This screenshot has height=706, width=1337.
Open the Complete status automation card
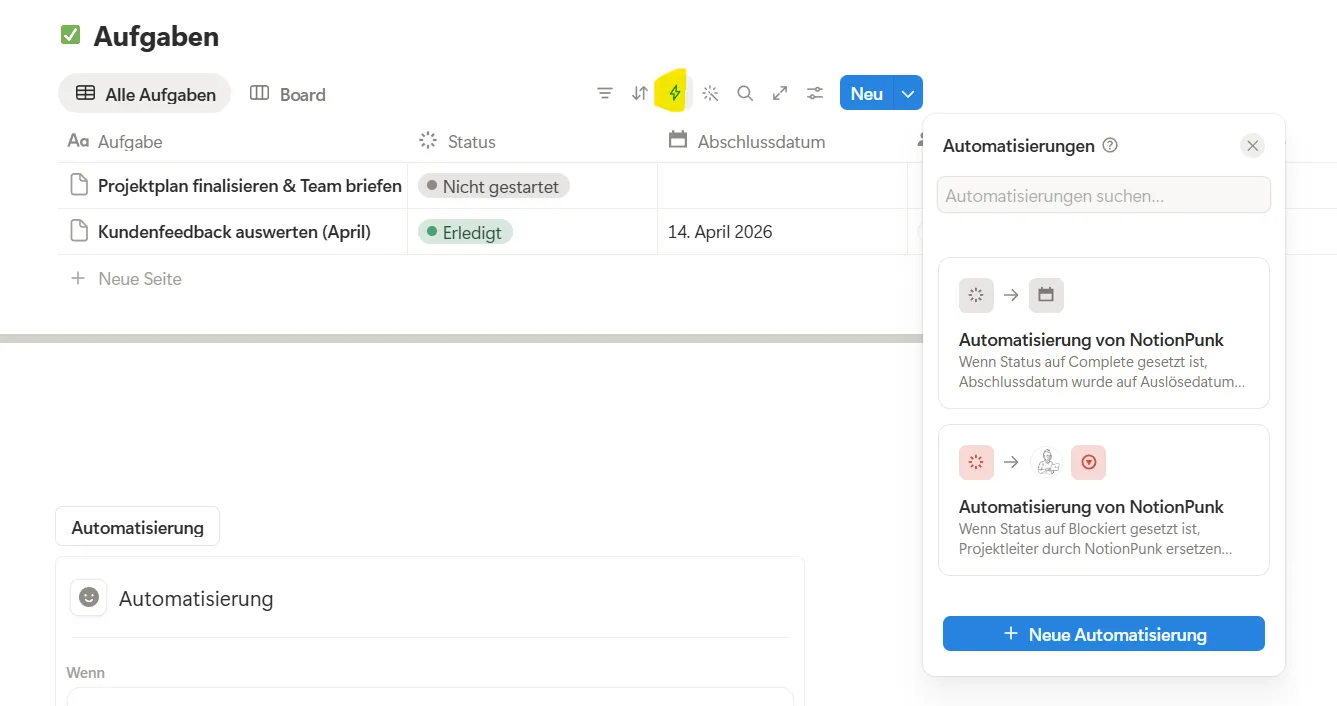tap(1104, 333)
